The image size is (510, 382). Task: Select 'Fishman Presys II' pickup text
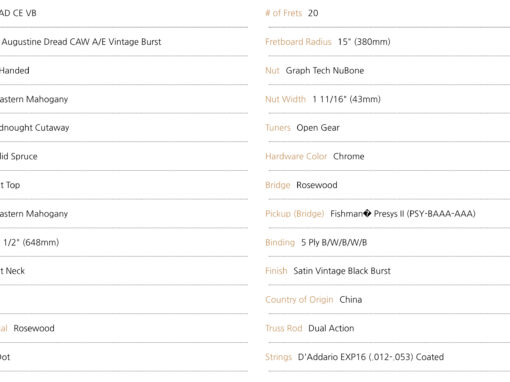[367, 214]
